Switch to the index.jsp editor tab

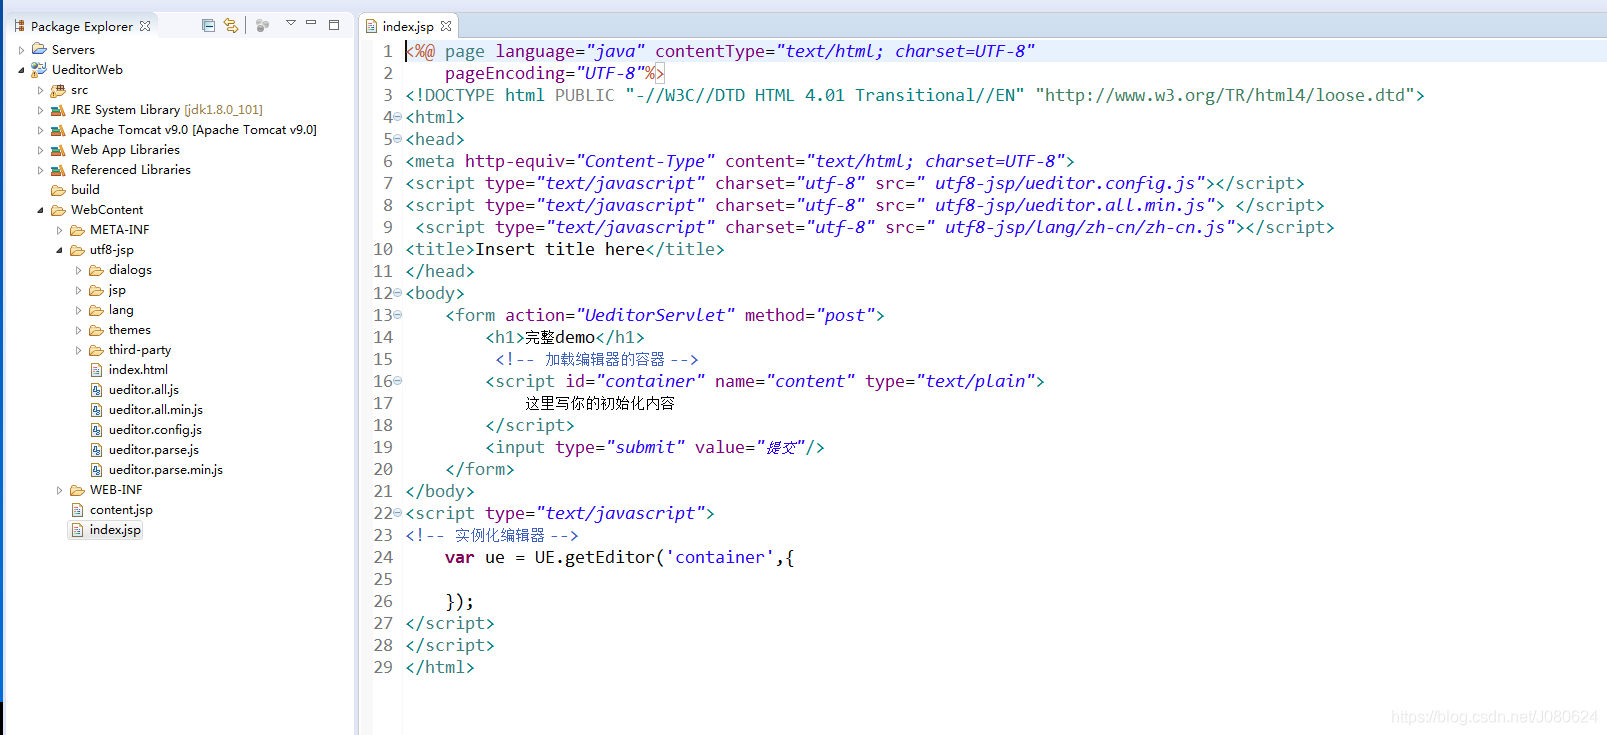[408, 26]
